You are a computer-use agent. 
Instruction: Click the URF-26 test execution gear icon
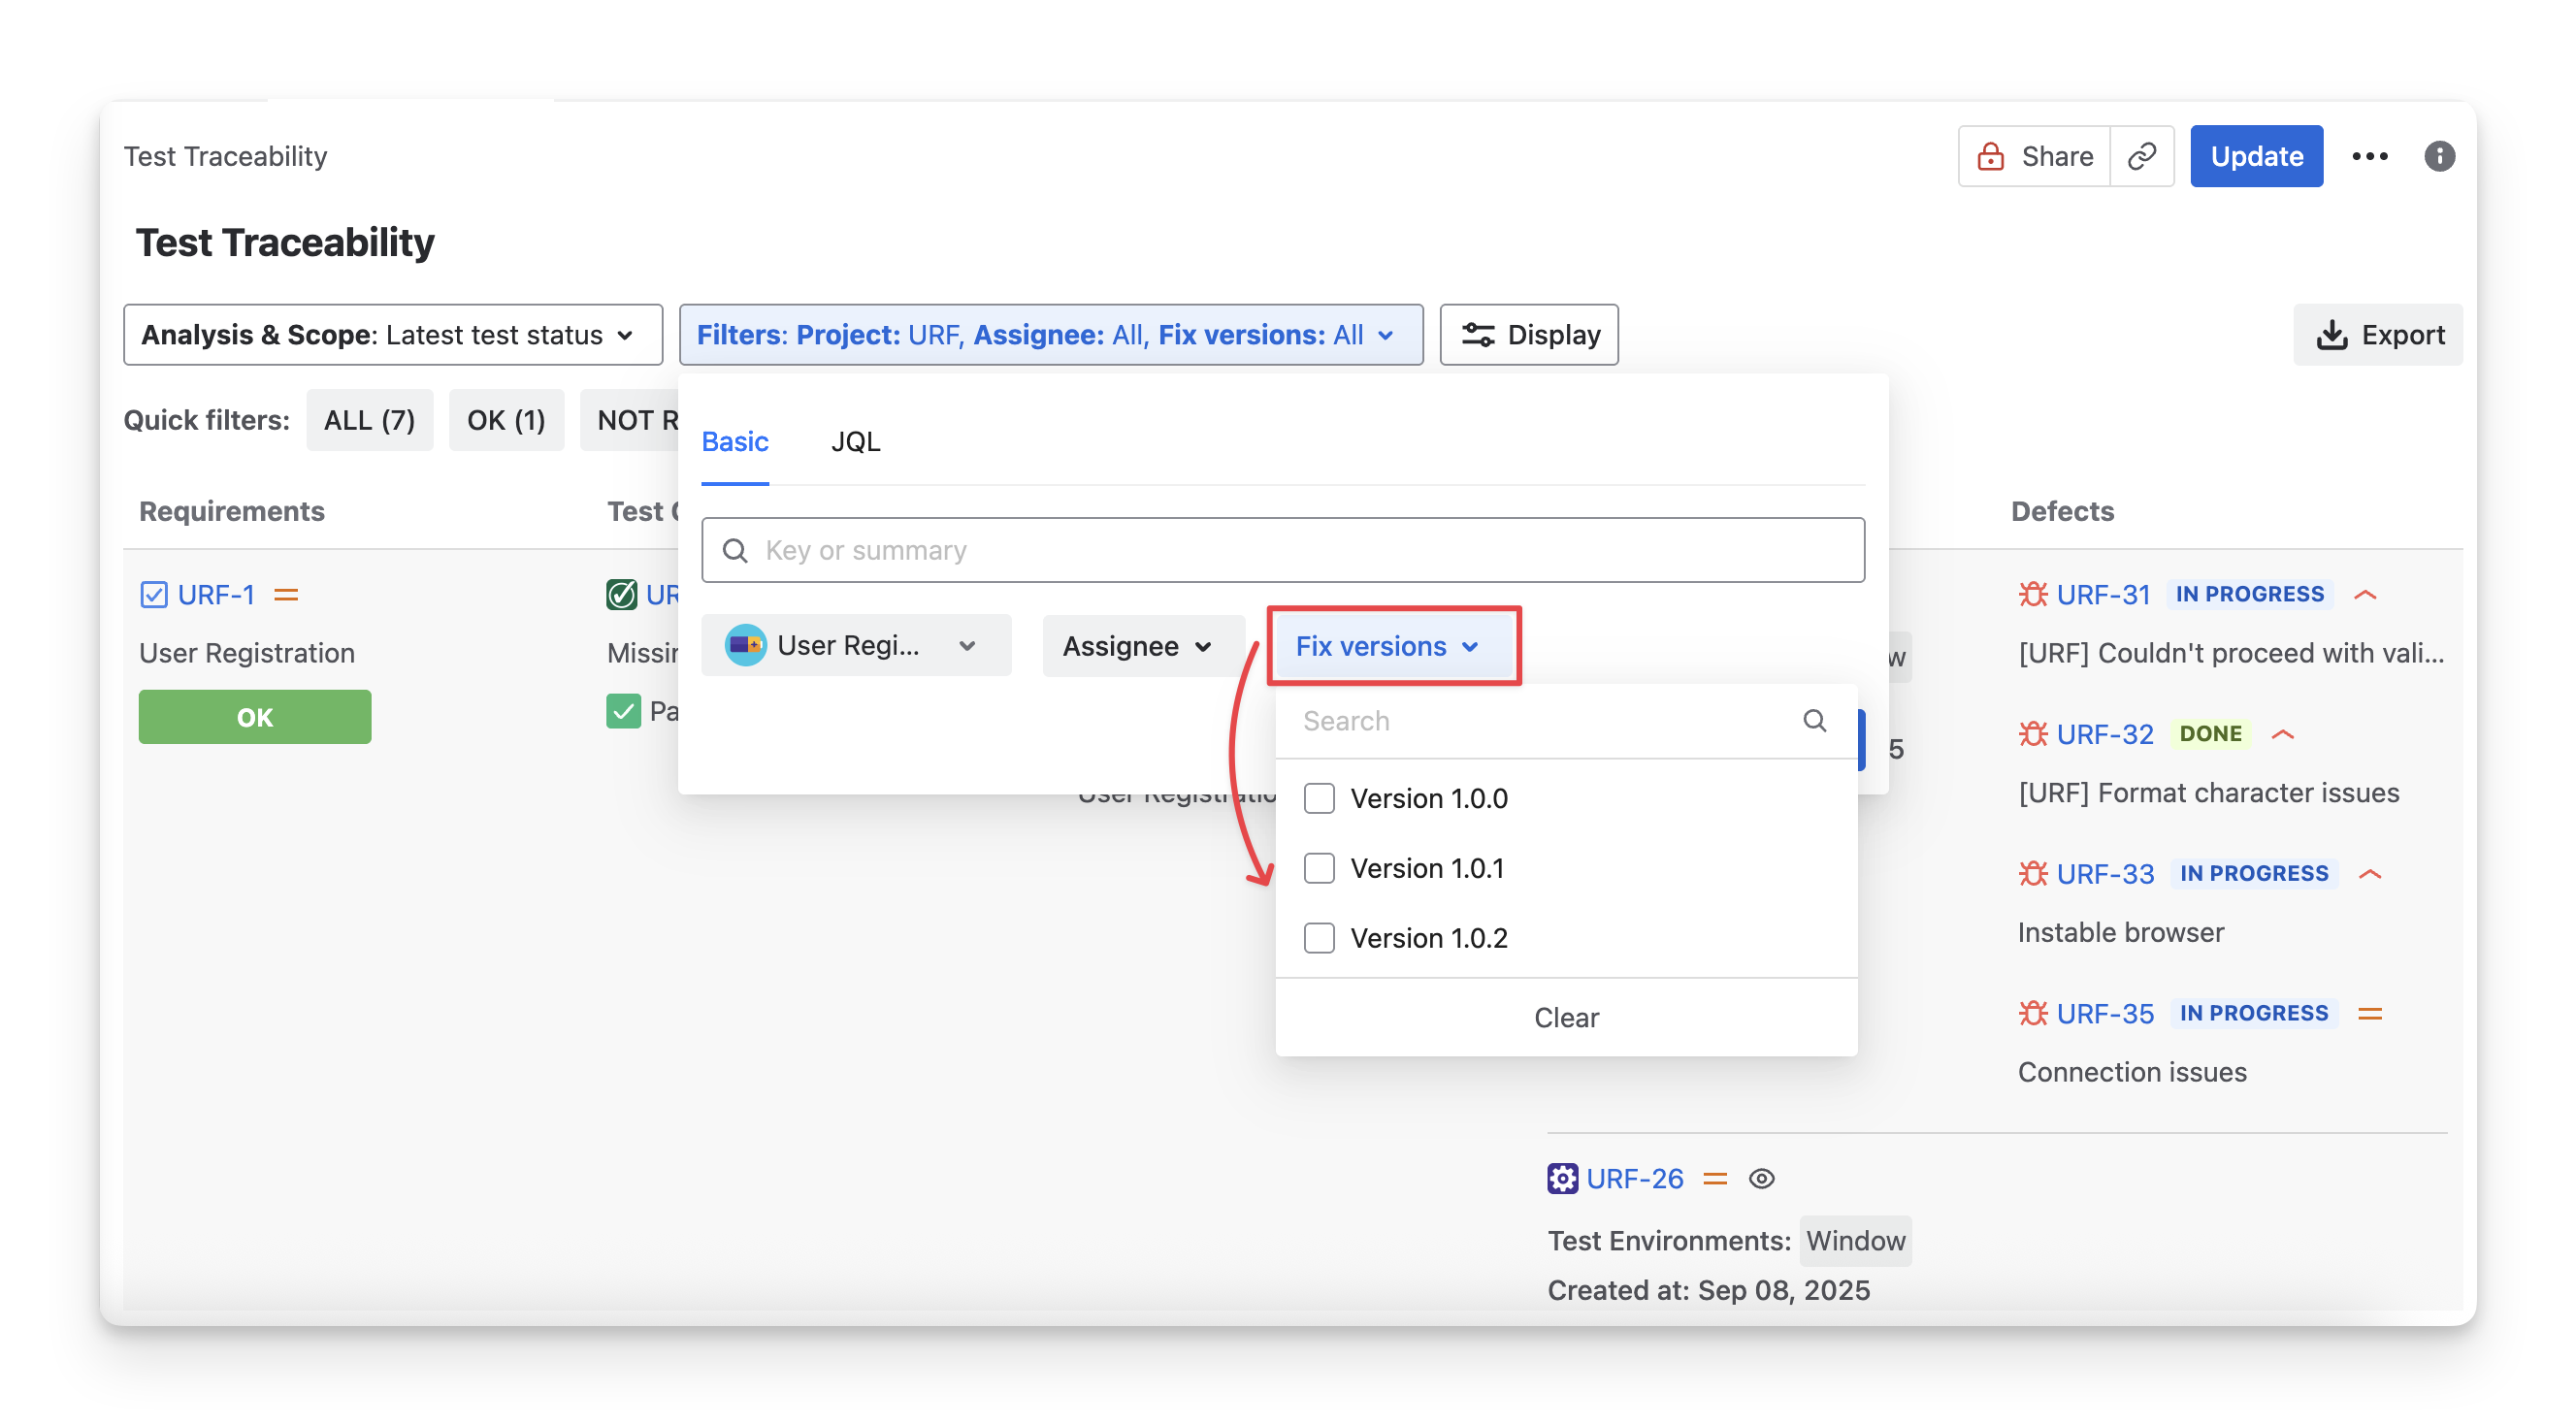click(1562, 1178)
